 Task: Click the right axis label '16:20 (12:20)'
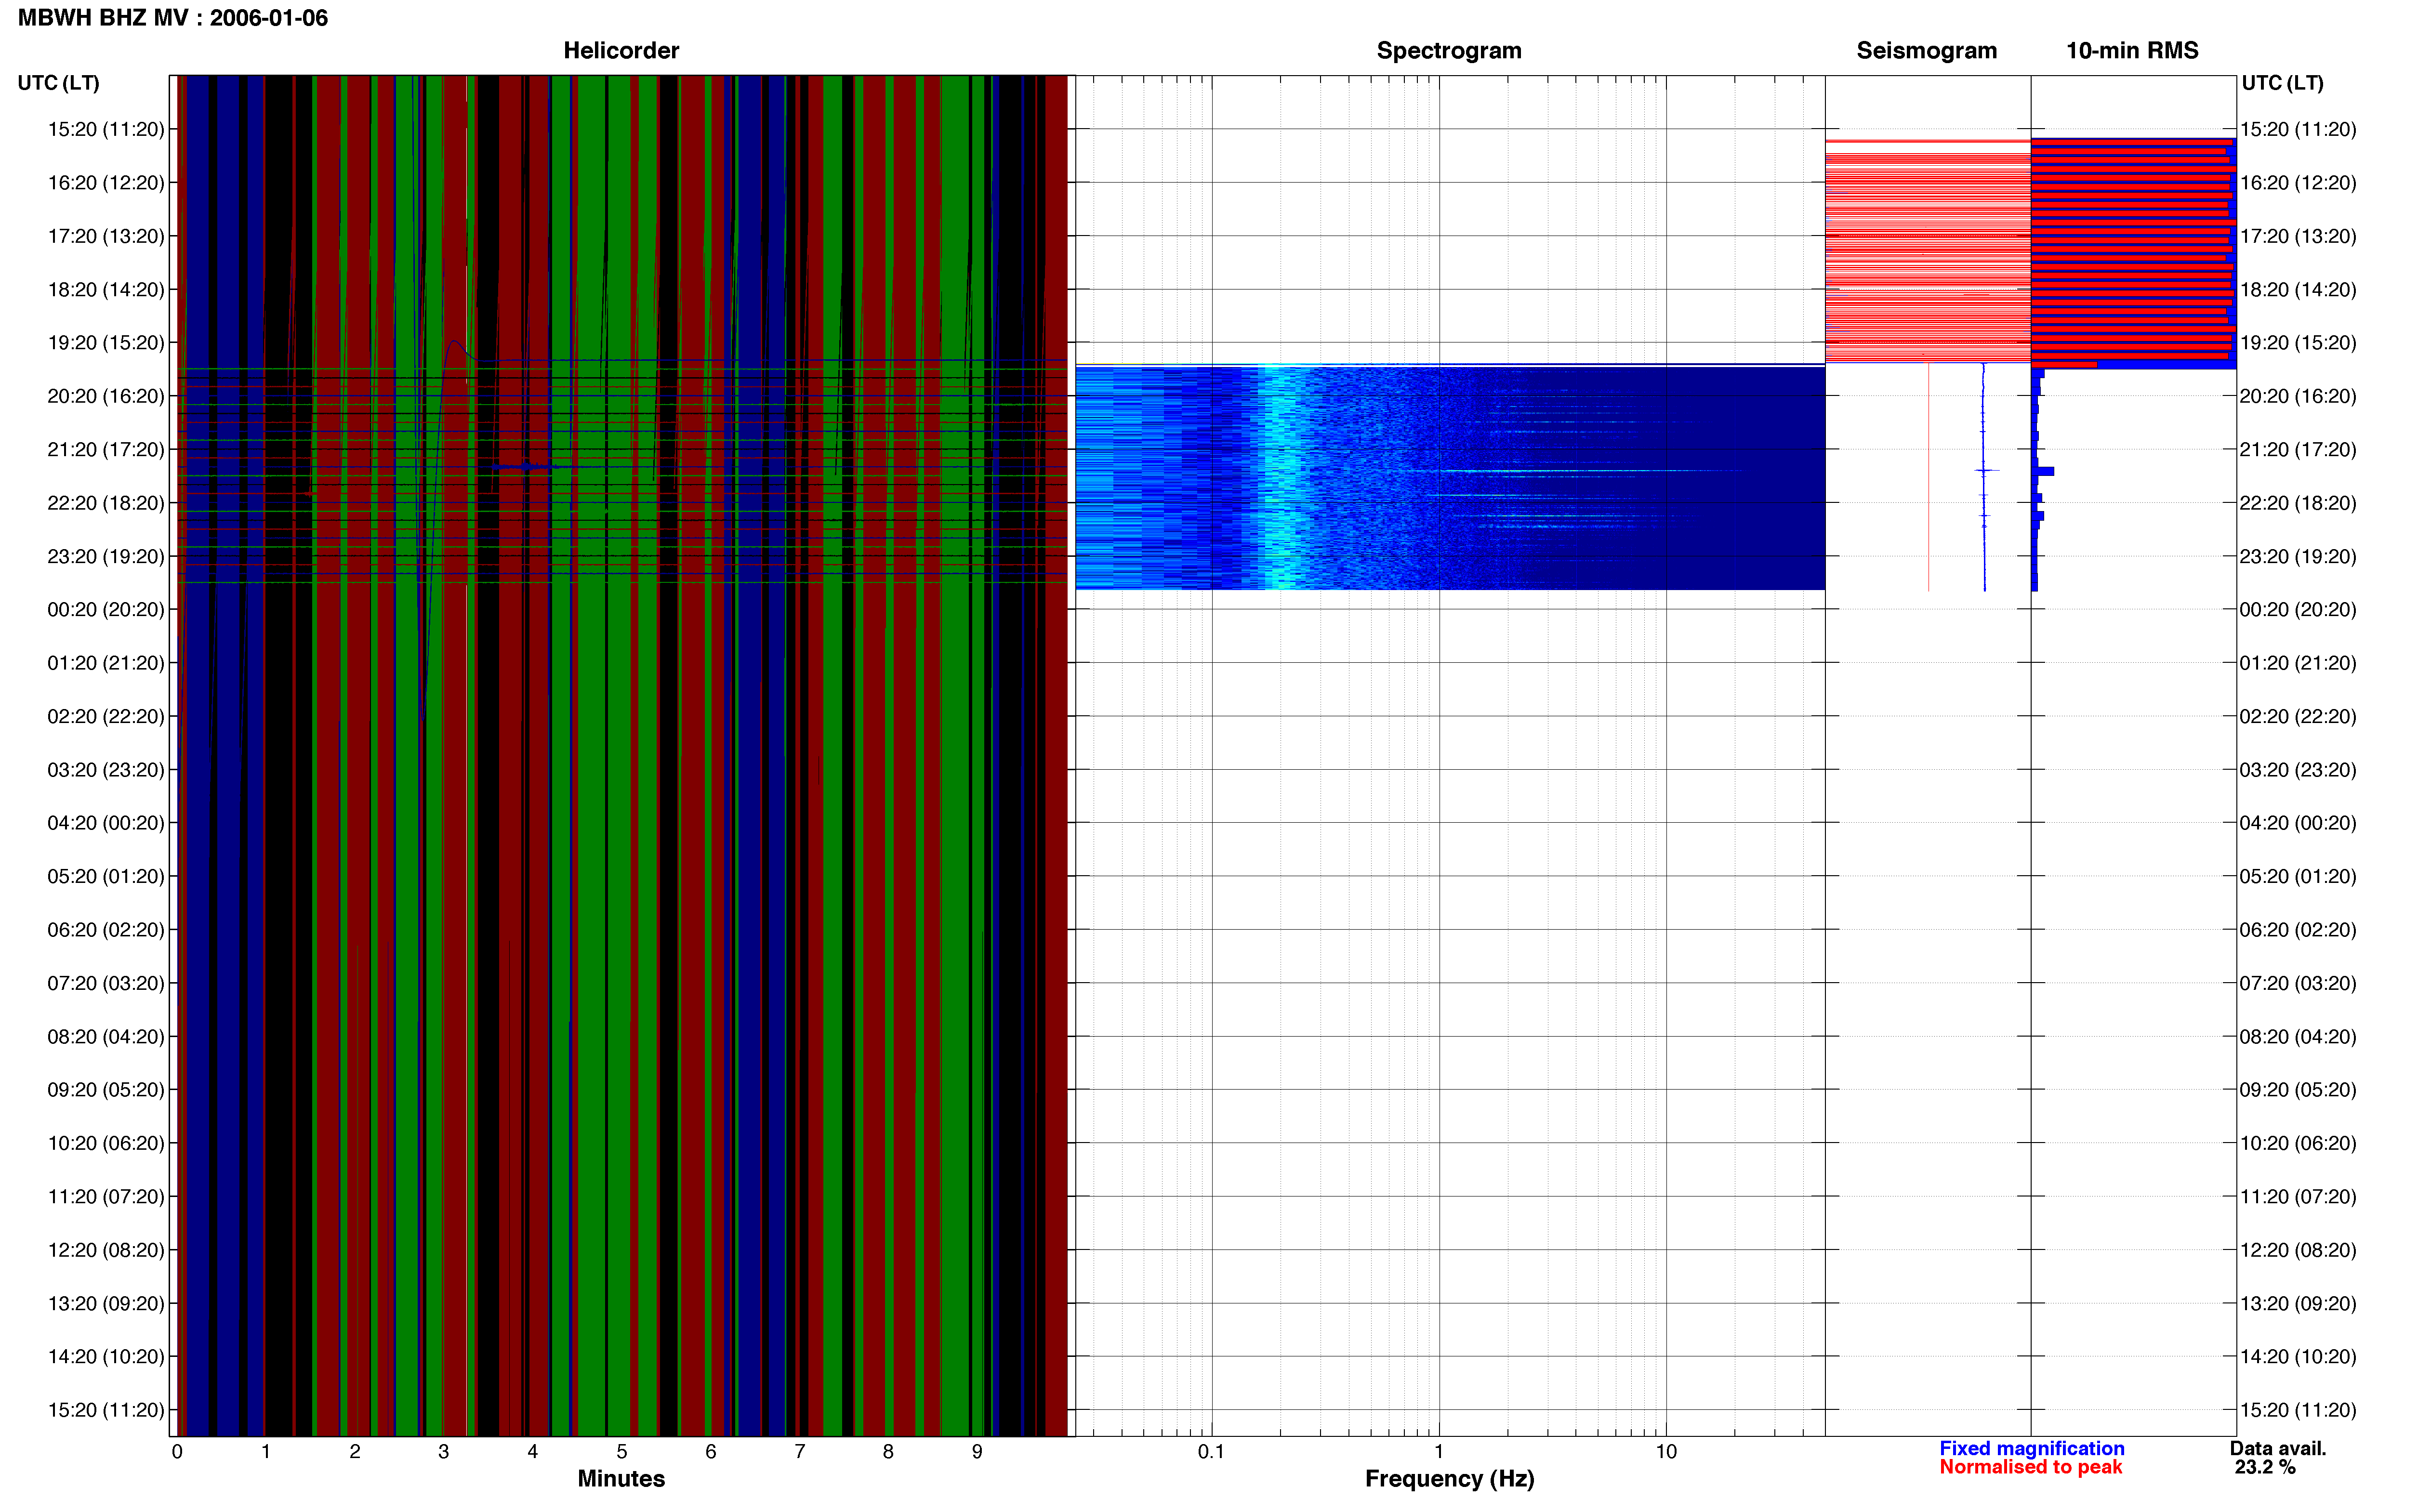point(2298,183)
